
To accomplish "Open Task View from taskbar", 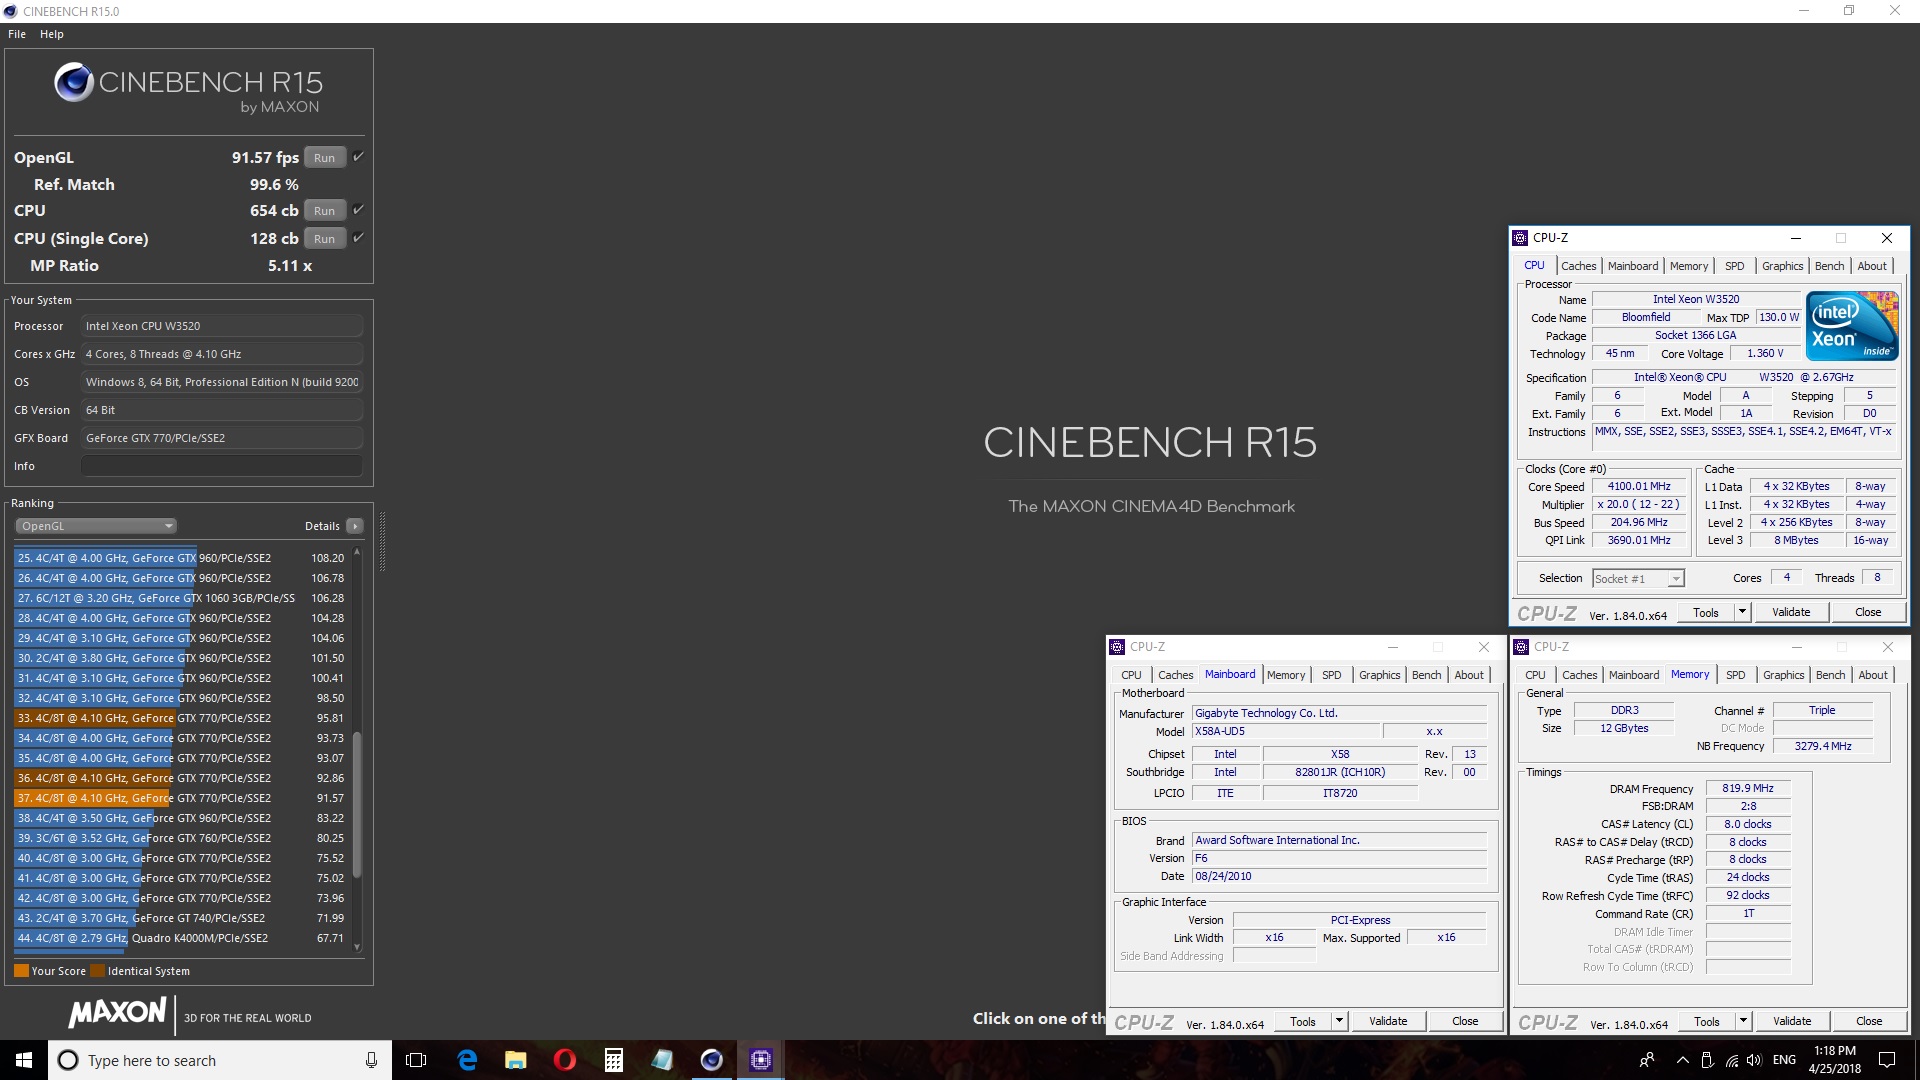I will 416,1060.
